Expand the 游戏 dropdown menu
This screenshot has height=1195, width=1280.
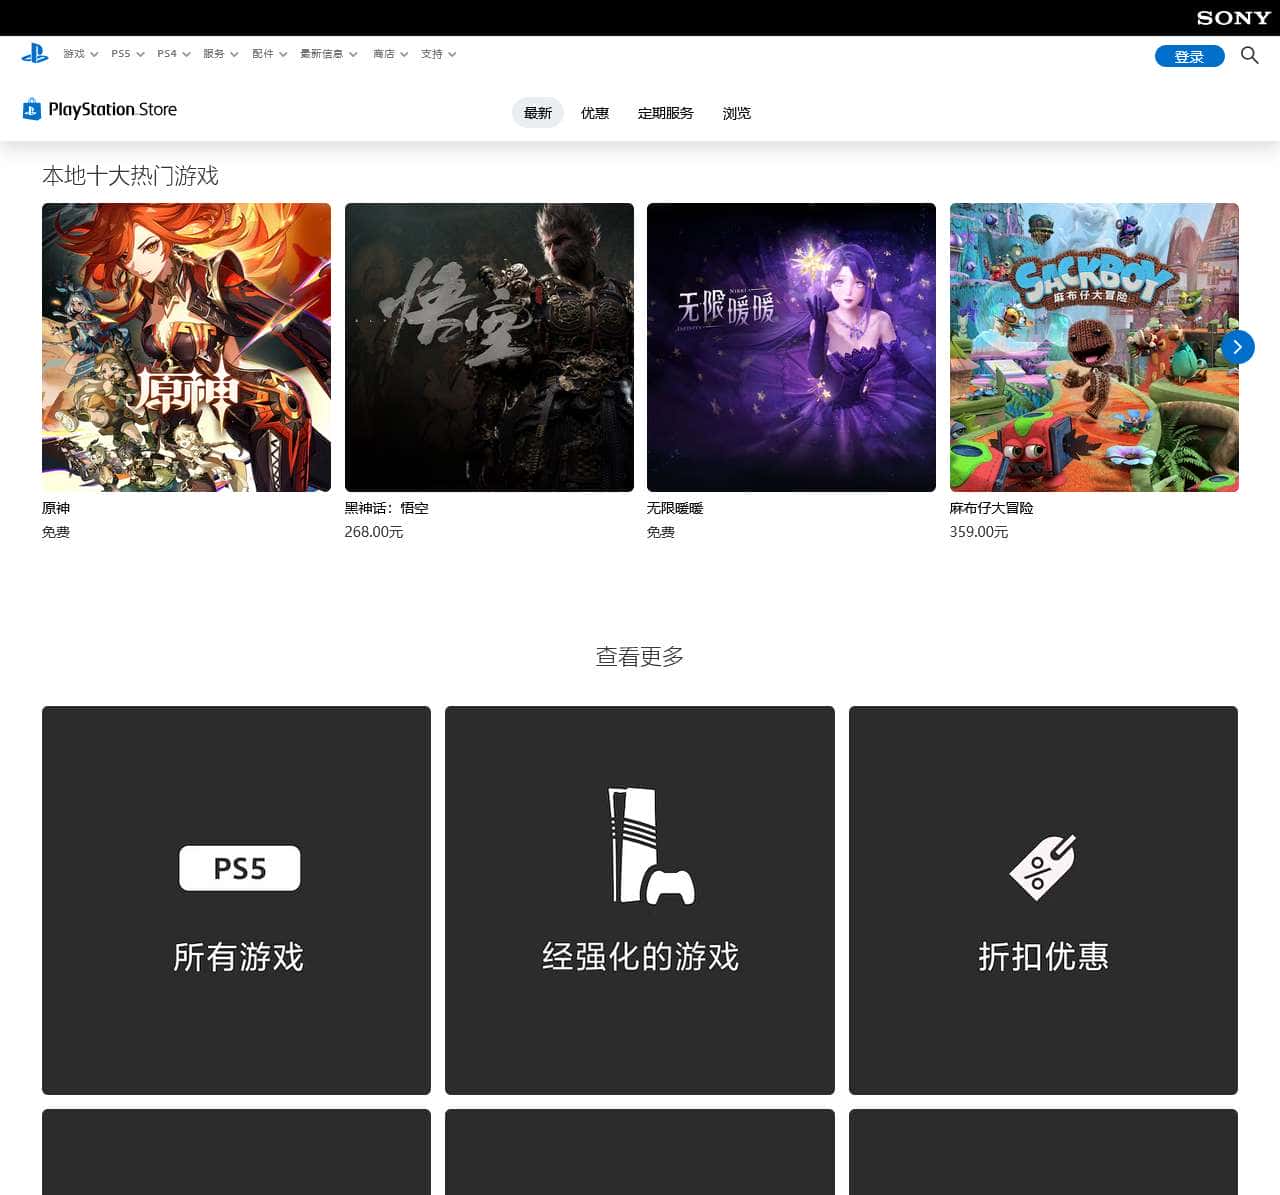click(x=81, y=54)
